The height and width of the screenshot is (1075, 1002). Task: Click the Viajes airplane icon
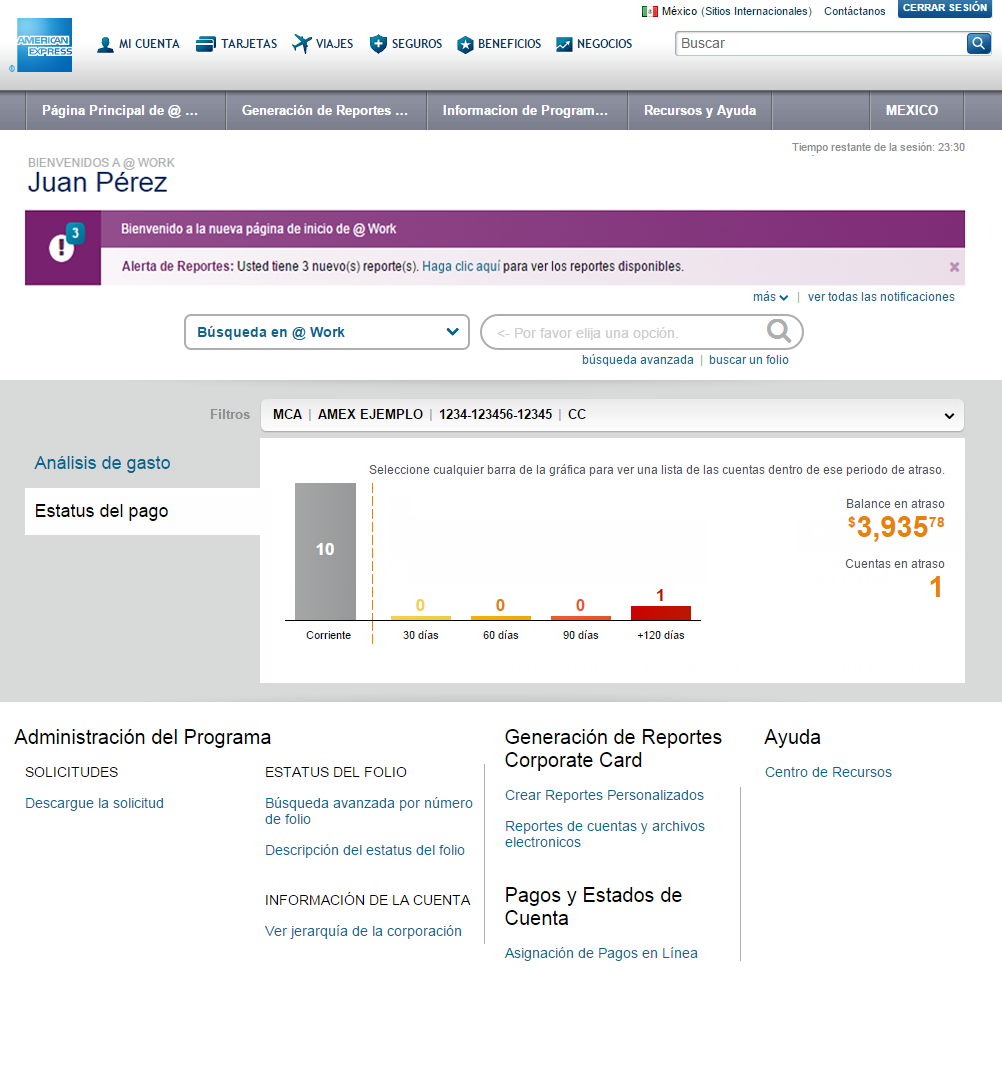(x=302, y=44)
